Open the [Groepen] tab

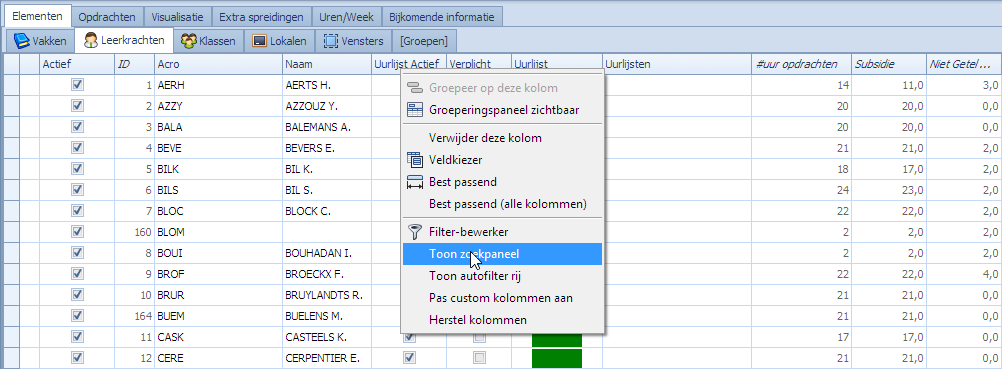click(x=424, y=41)
